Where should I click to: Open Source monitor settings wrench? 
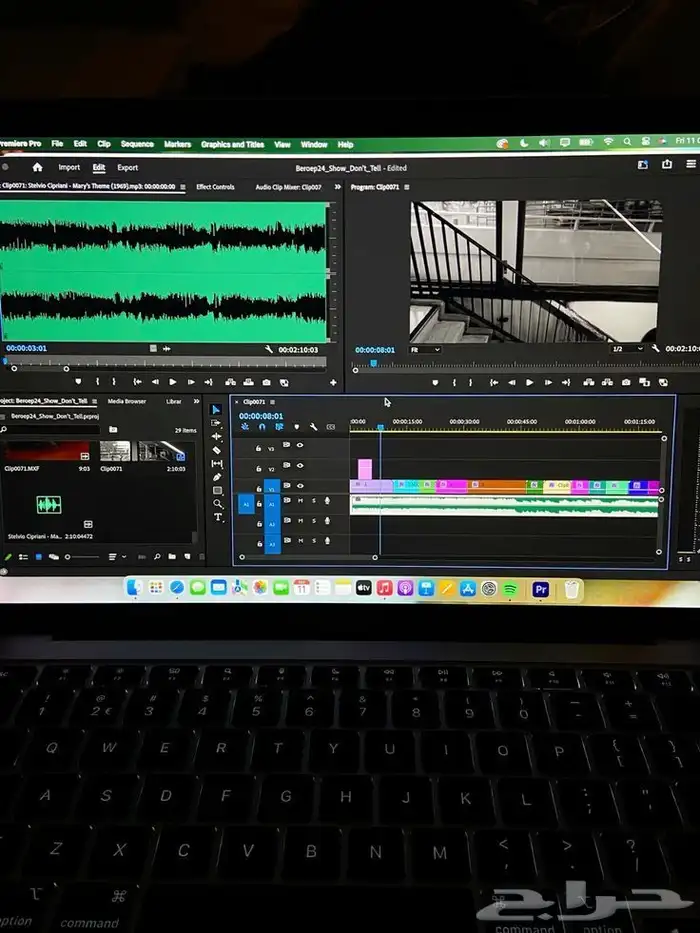pyautogui.click(x=268, y=349)
